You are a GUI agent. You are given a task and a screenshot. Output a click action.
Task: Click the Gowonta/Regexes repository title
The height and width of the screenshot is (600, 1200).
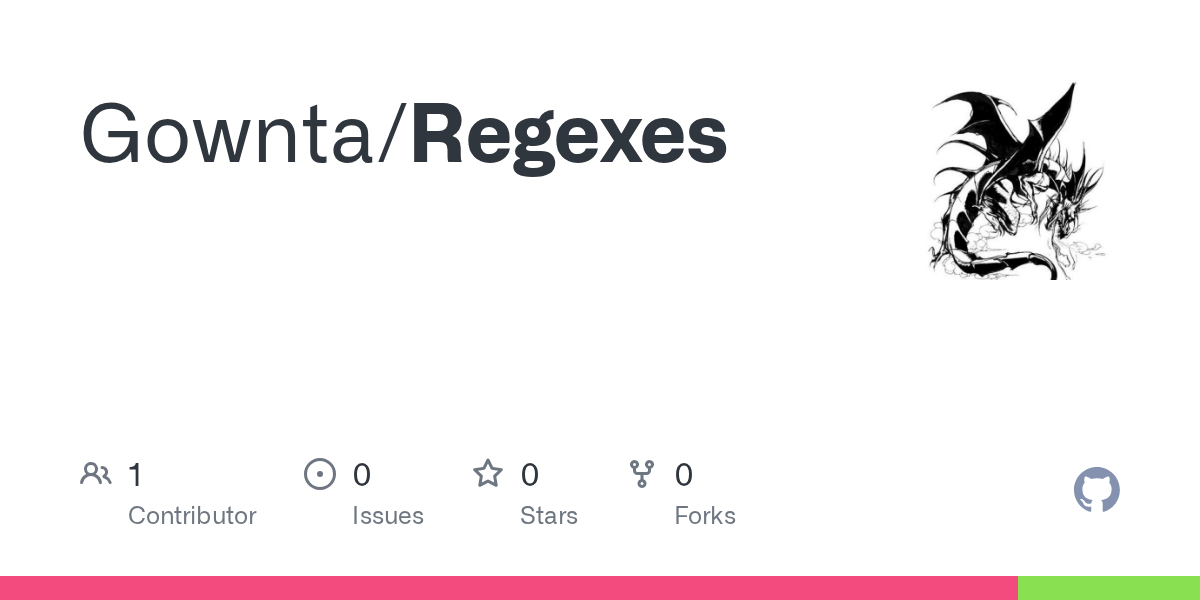click(x=404, y=136)
